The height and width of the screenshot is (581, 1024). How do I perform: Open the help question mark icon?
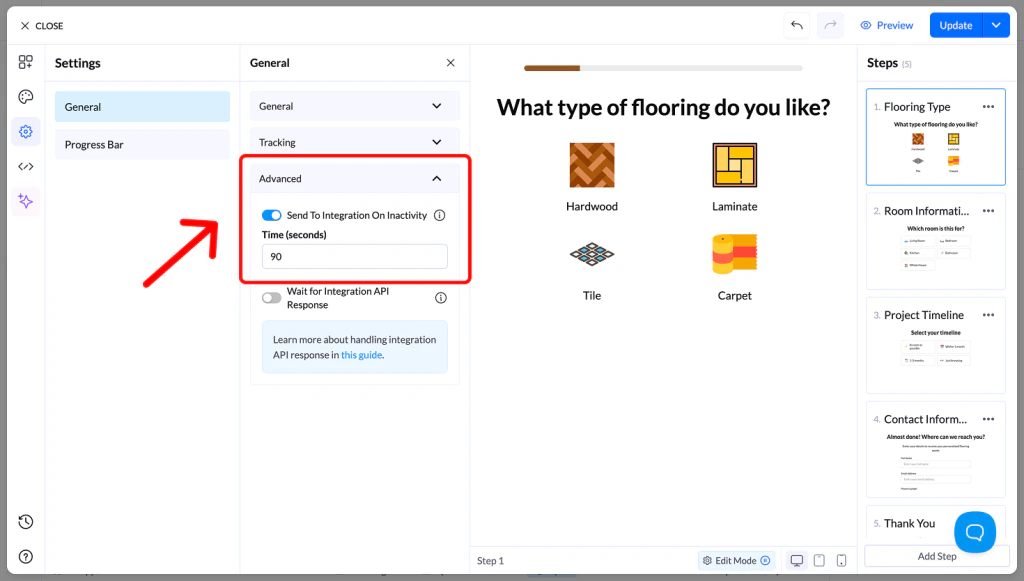(x=25, y=557)
